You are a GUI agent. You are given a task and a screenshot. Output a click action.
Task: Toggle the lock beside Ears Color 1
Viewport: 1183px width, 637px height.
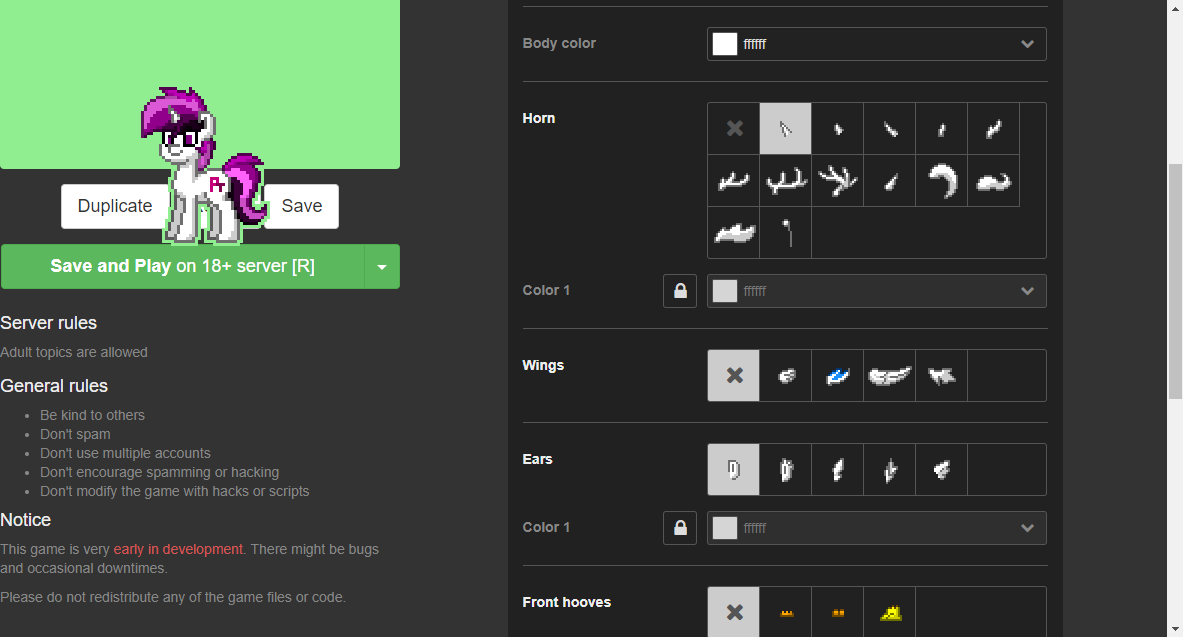680,528
